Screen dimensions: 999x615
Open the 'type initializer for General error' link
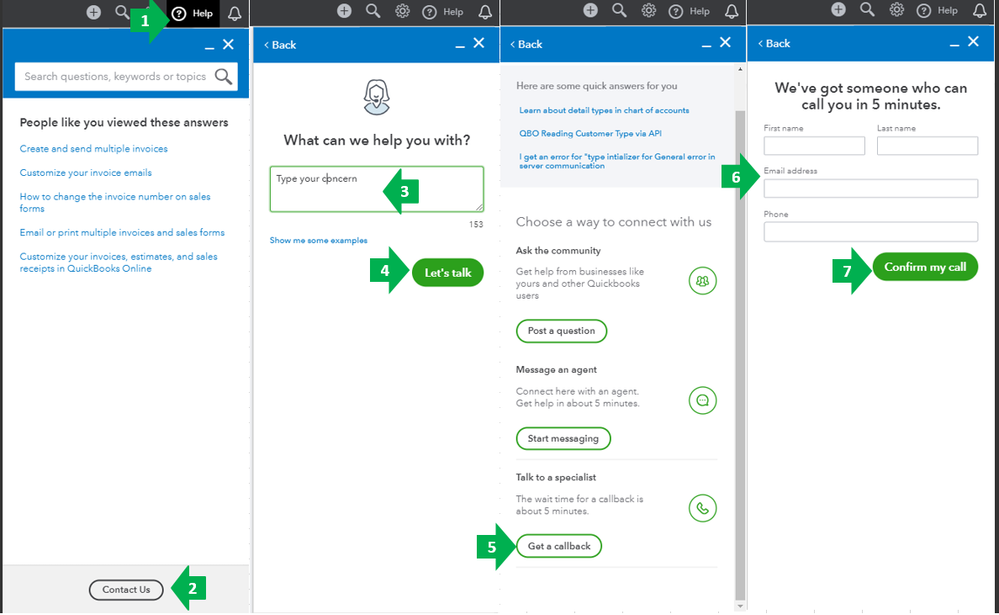pos(617,161)
